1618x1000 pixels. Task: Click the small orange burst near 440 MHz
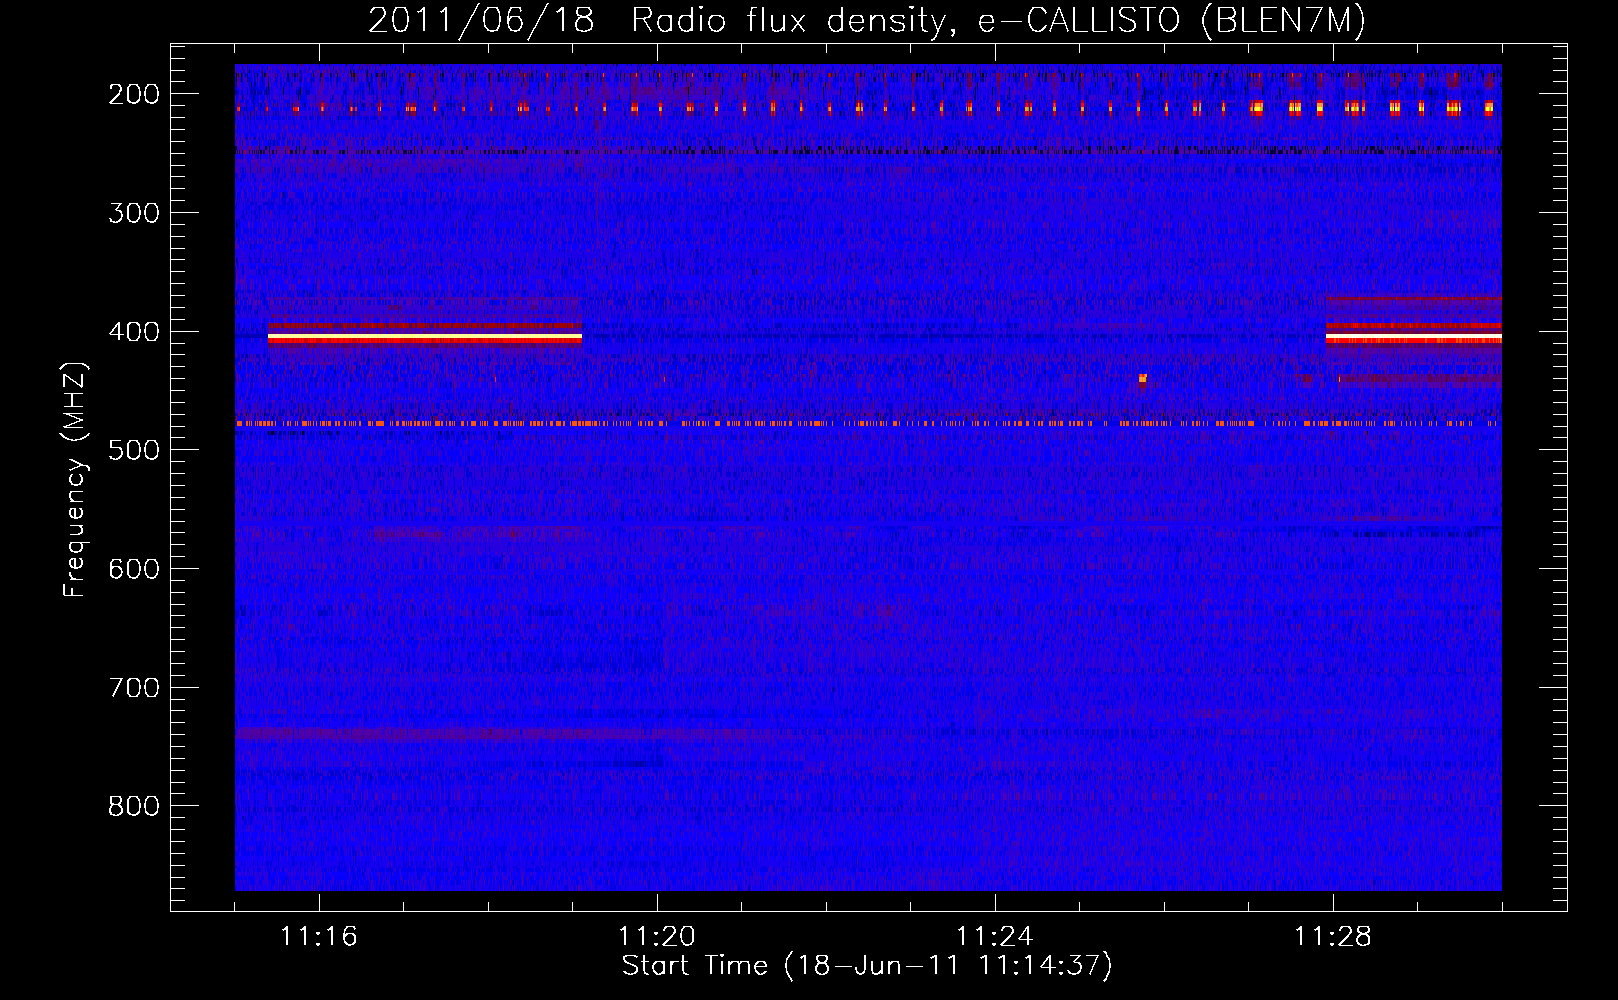tap(1143, 378)
